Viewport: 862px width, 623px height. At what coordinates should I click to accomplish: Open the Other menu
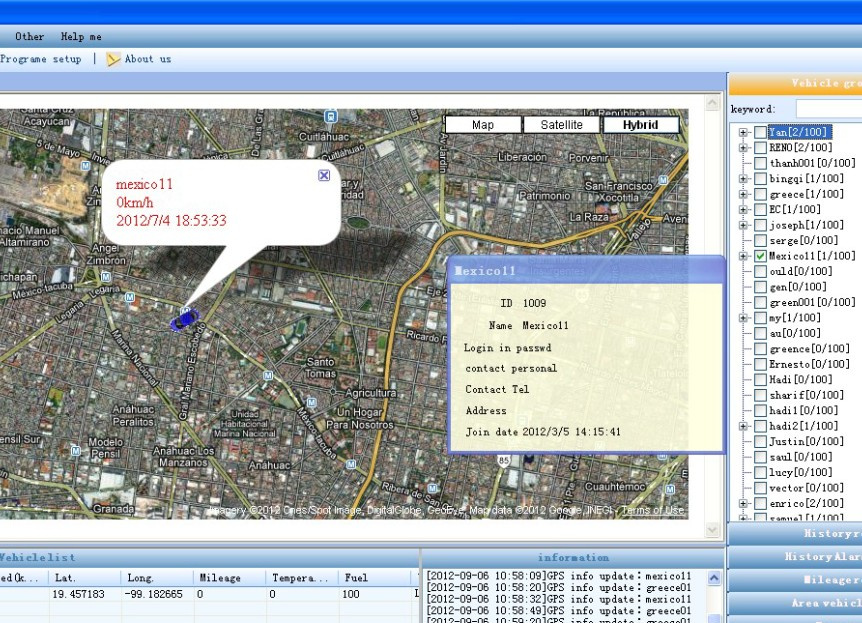pos(30,36)
